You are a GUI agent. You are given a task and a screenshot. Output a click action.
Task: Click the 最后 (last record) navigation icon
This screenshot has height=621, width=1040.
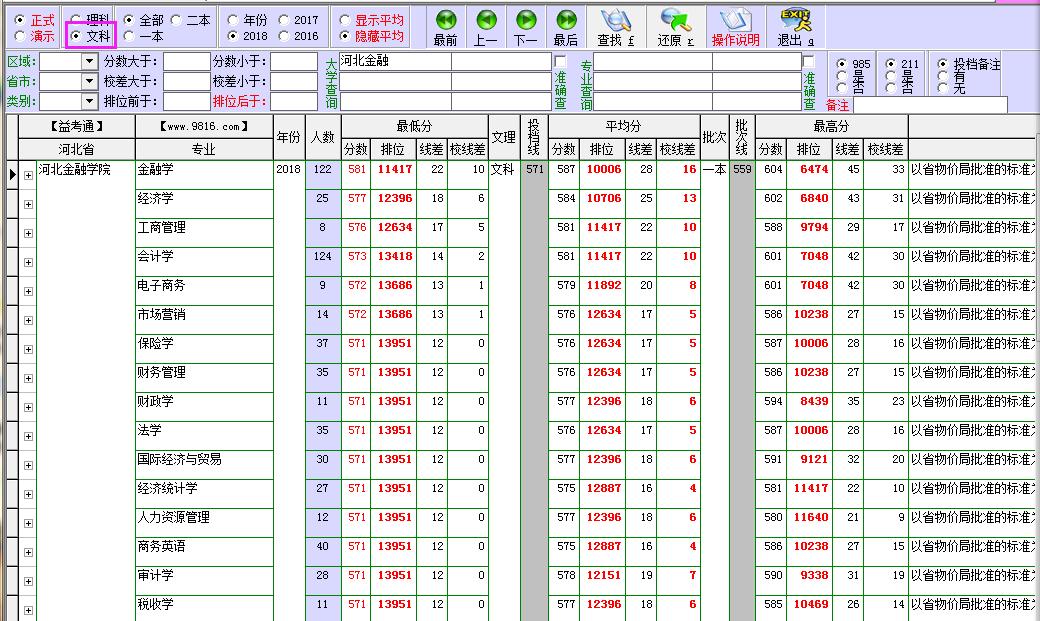[x=566, y=21]
